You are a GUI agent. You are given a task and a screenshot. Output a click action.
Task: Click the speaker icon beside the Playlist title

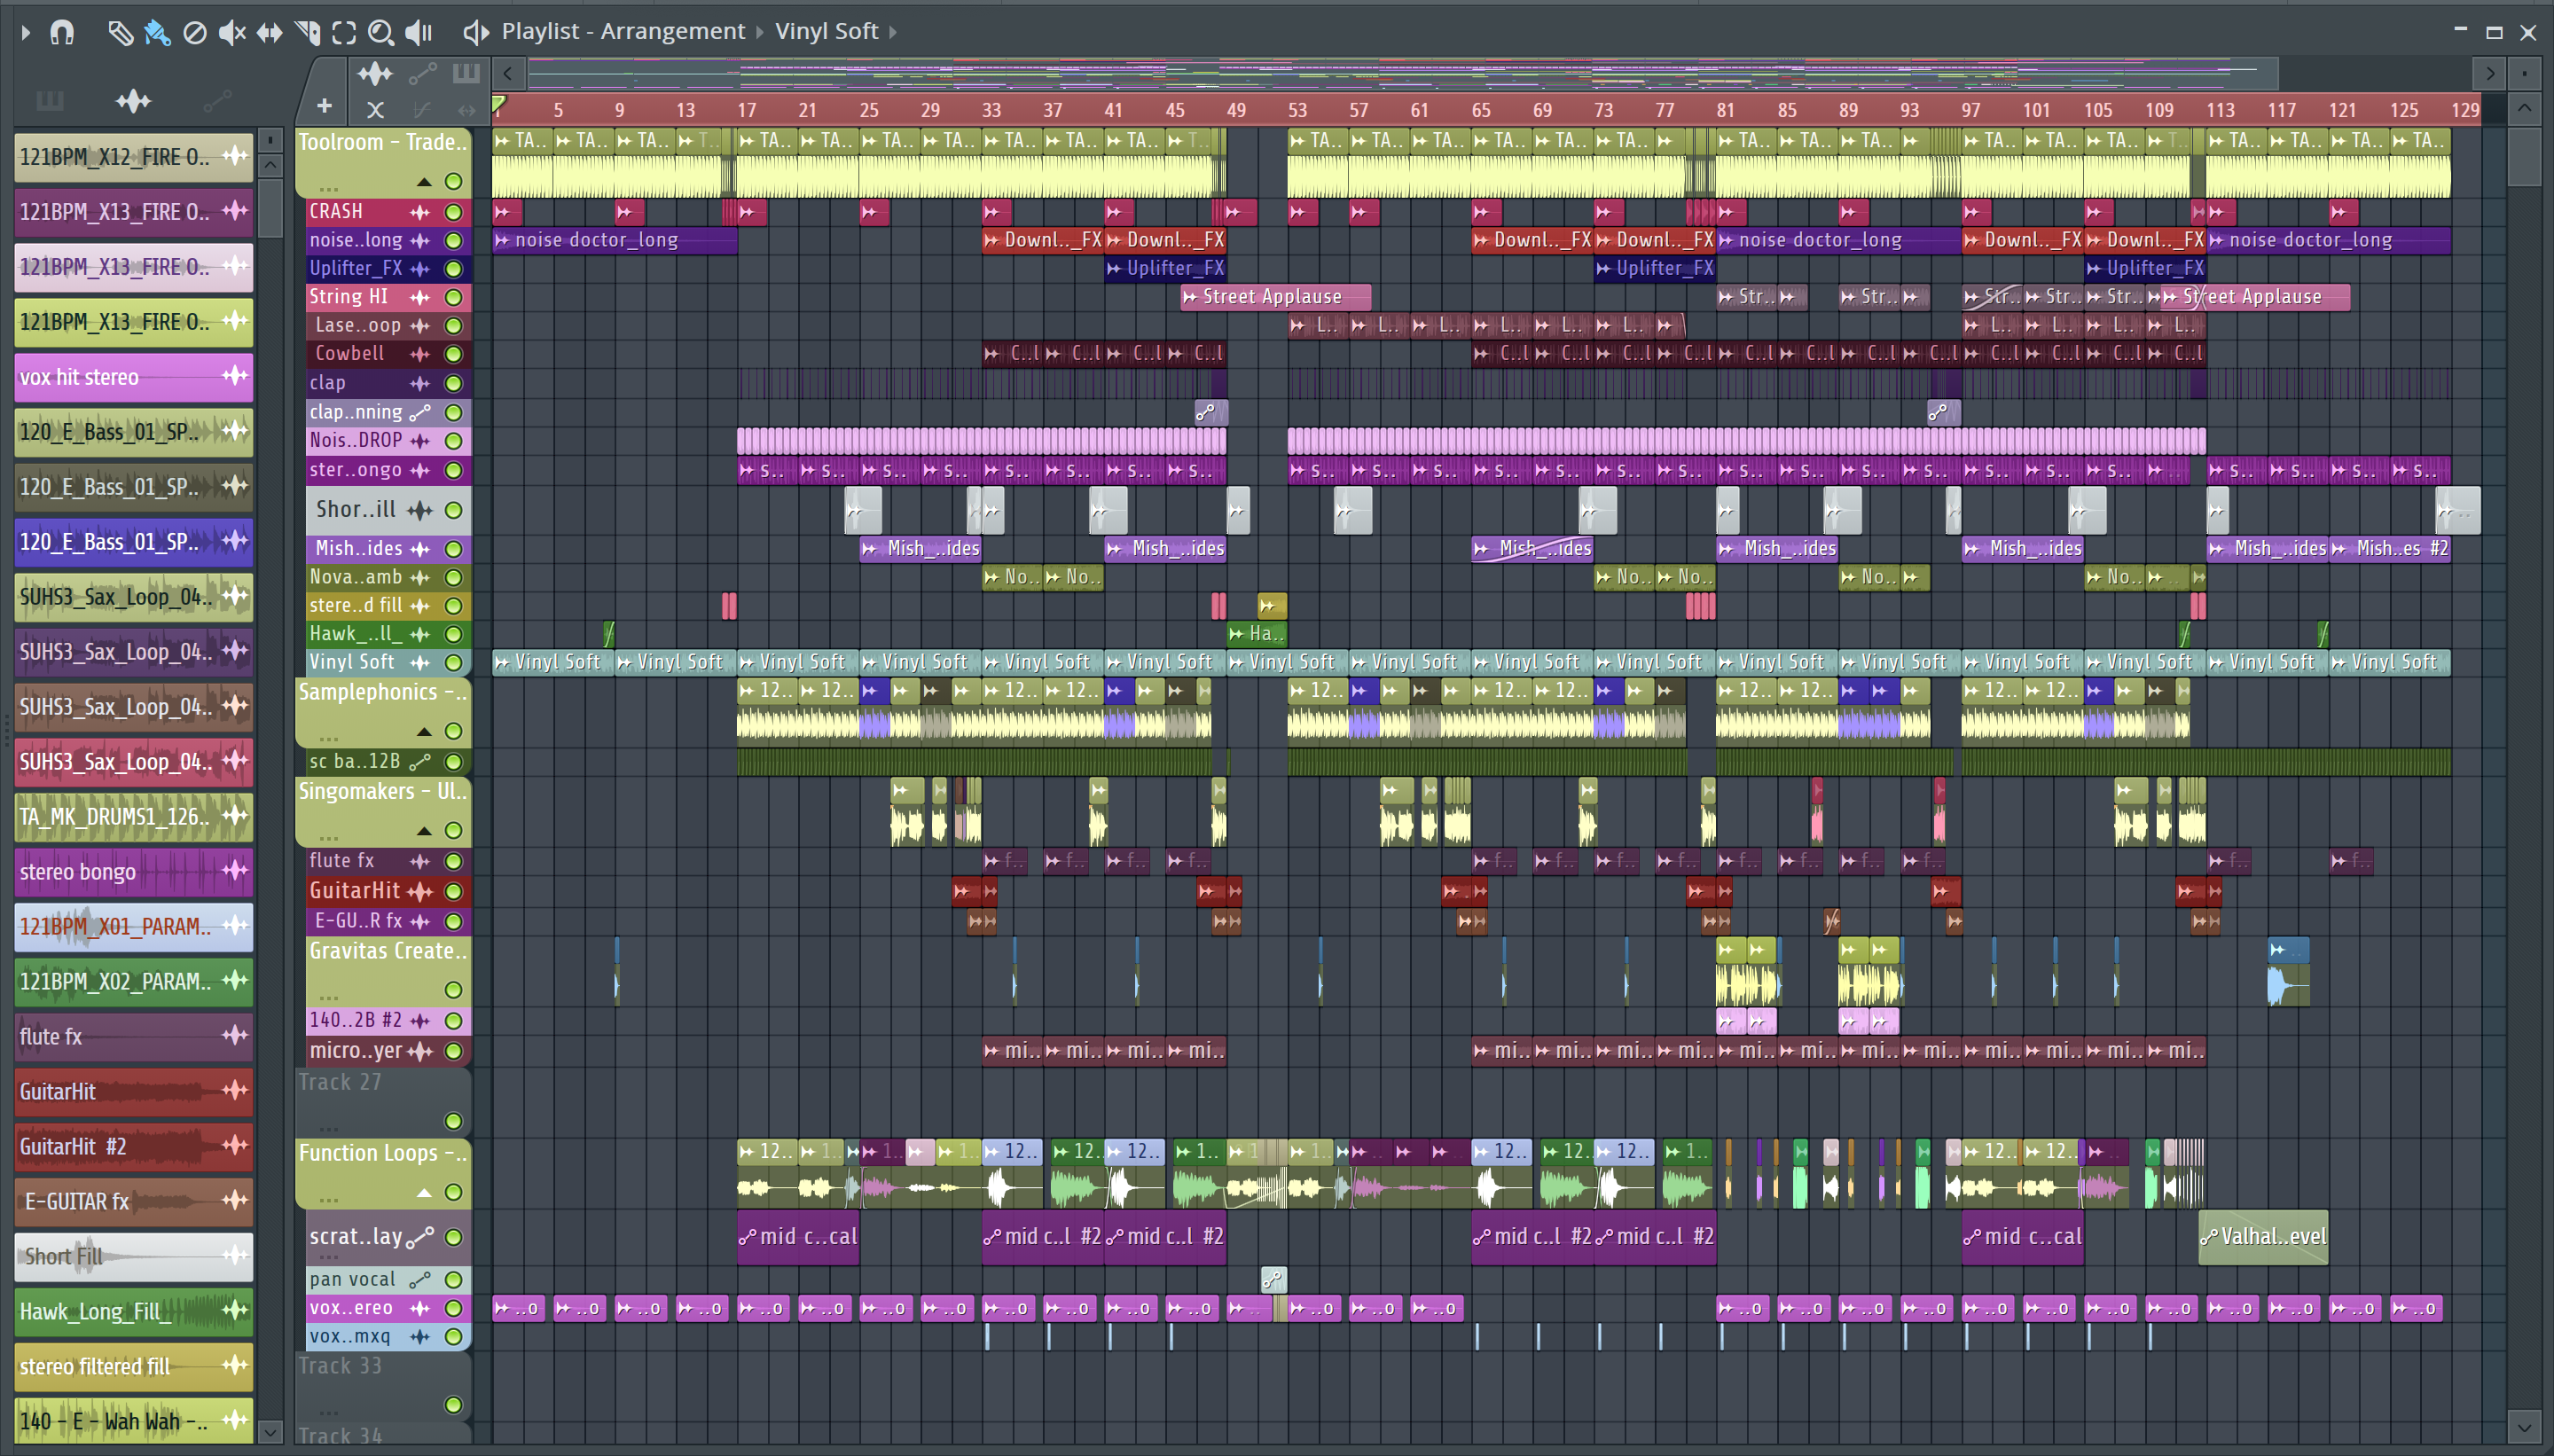(x=476, y=33)
